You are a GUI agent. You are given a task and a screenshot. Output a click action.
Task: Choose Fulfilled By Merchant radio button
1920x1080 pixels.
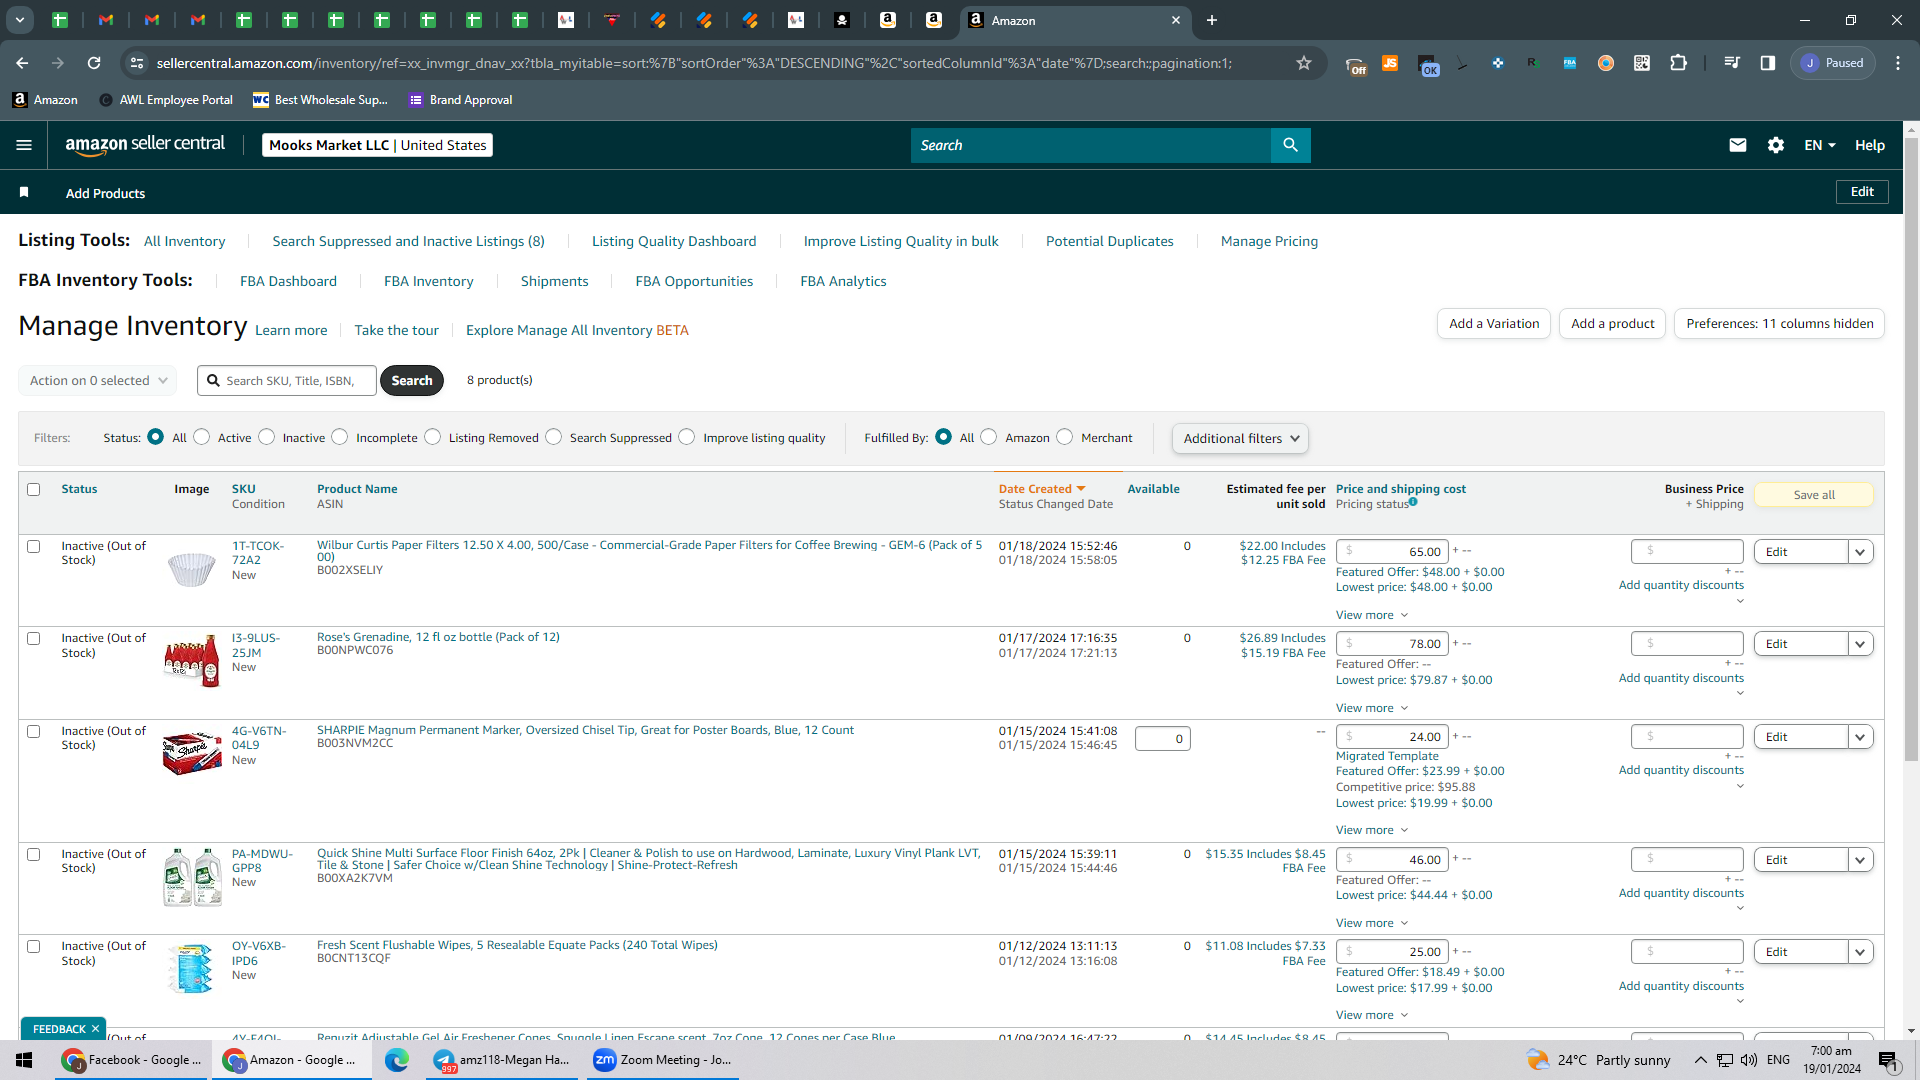(1065, 437)
